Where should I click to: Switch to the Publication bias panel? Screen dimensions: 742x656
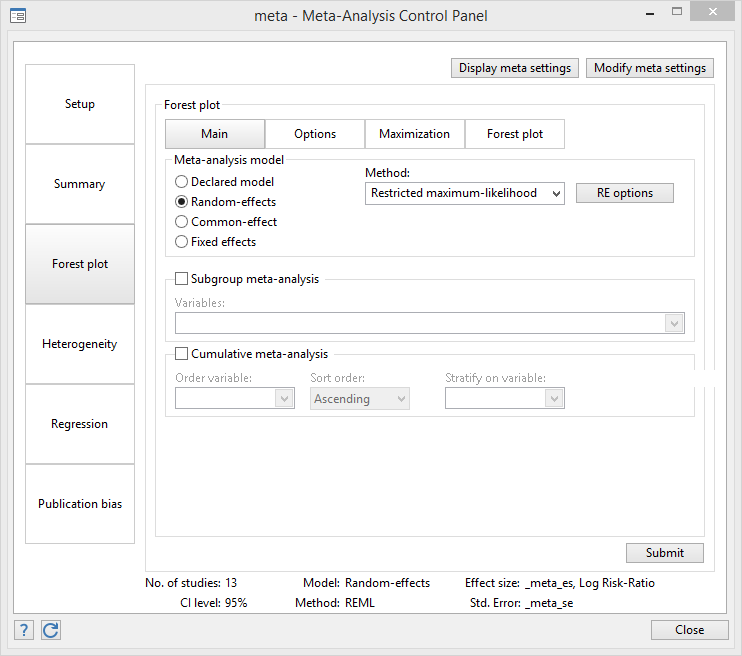coord(80,504)
